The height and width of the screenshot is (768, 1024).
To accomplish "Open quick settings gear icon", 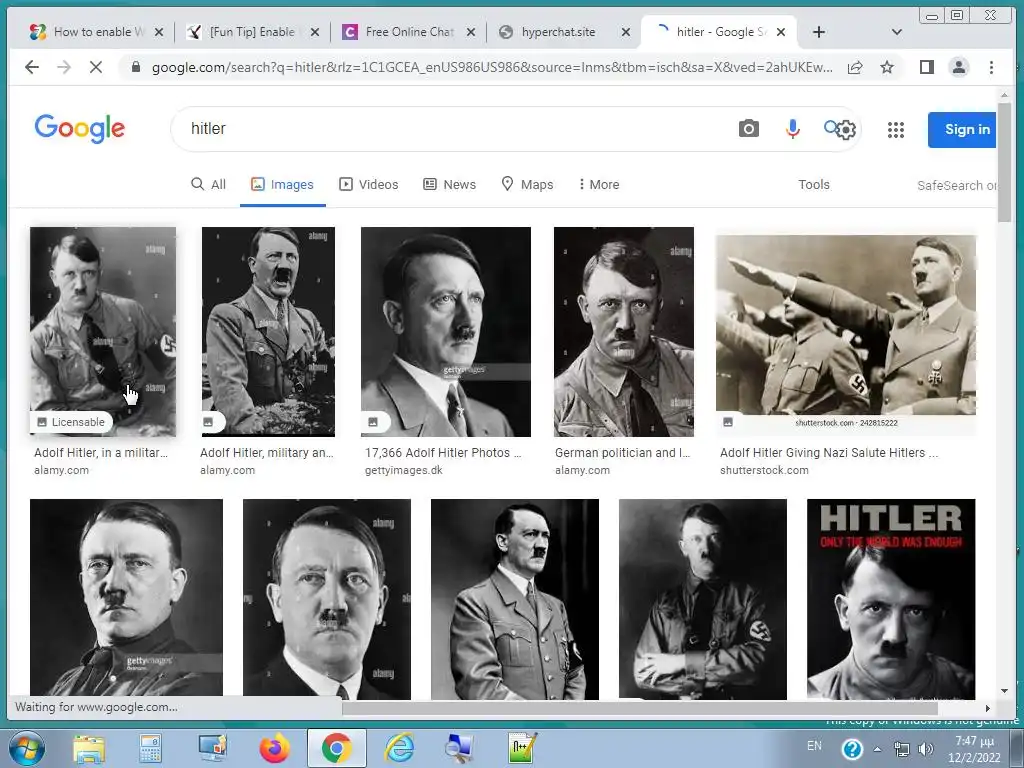I will pos(846,130).
